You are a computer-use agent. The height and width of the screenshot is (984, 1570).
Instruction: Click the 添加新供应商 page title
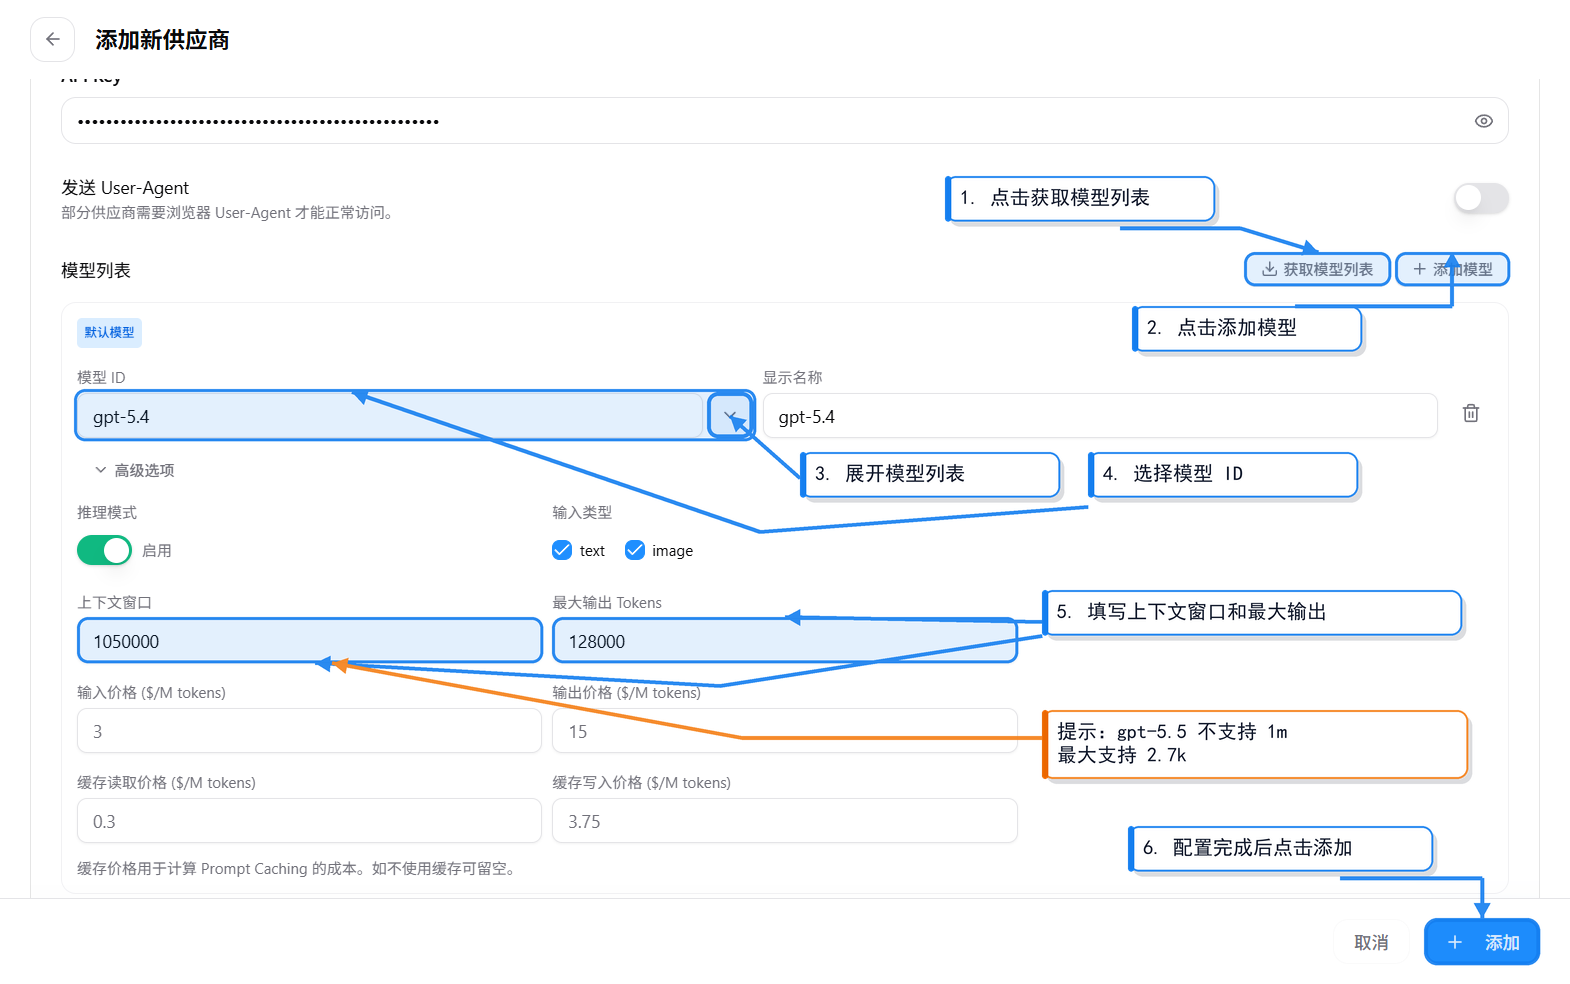pyautogui.click(x=162, y=40)
